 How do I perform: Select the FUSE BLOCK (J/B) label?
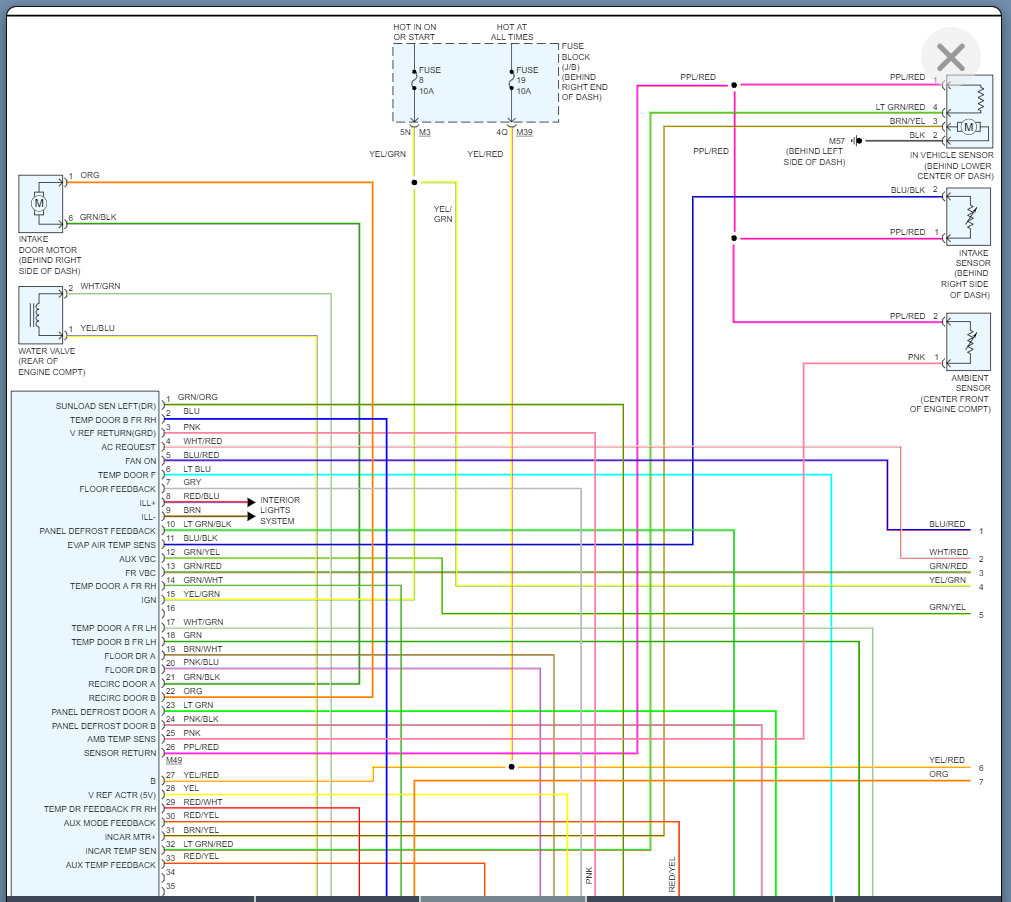[x=584, y=72]
